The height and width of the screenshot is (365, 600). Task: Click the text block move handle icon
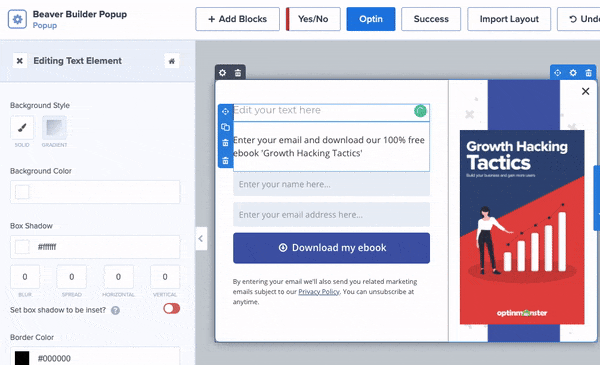point(225,111)
